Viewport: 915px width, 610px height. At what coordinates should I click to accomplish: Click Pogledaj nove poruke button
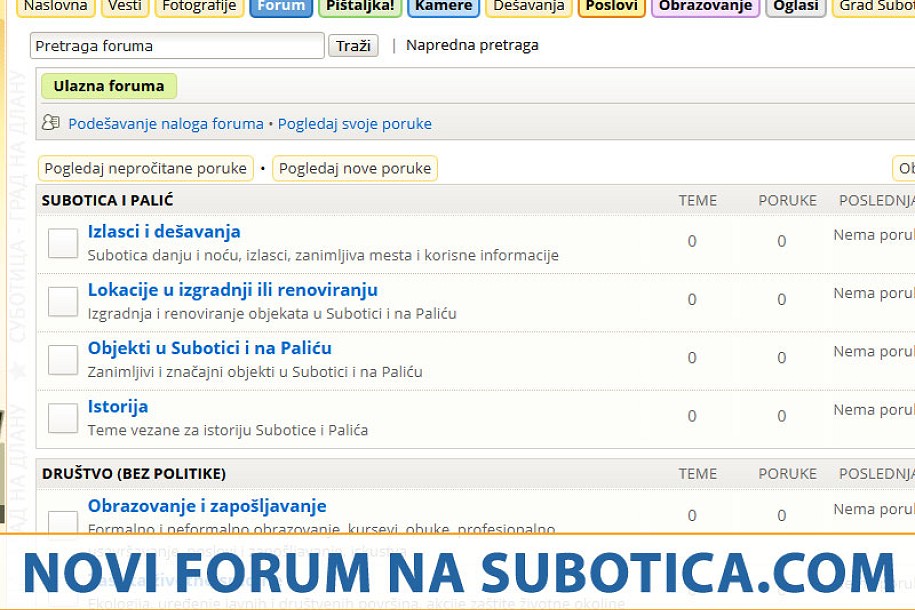pos(355,168)
